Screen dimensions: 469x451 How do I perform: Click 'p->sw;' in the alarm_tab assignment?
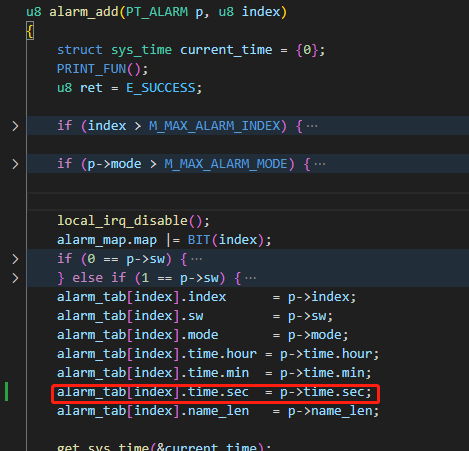pos(311,316)
